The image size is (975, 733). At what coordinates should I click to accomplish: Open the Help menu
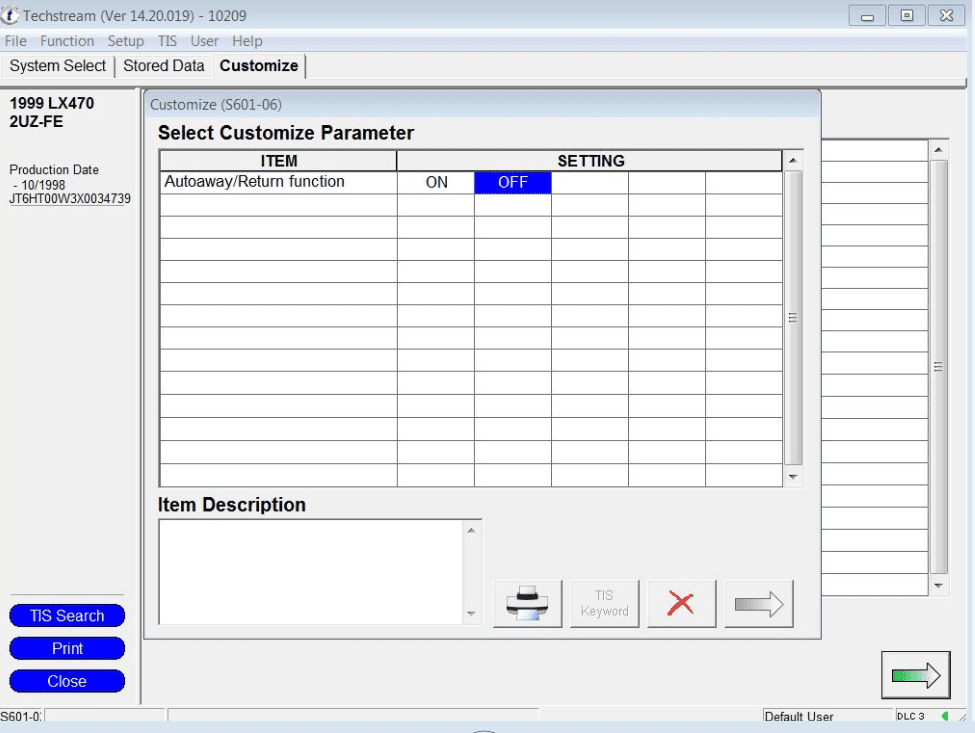(x=247, y=41)
